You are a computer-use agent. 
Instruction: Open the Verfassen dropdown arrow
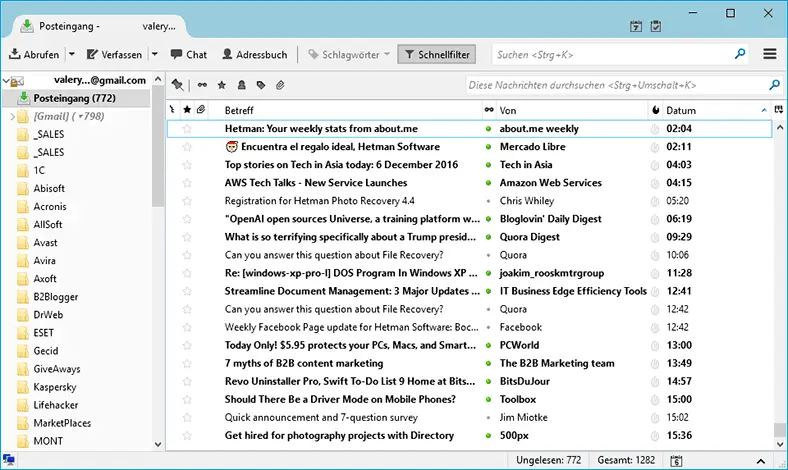tap(154, 54)
